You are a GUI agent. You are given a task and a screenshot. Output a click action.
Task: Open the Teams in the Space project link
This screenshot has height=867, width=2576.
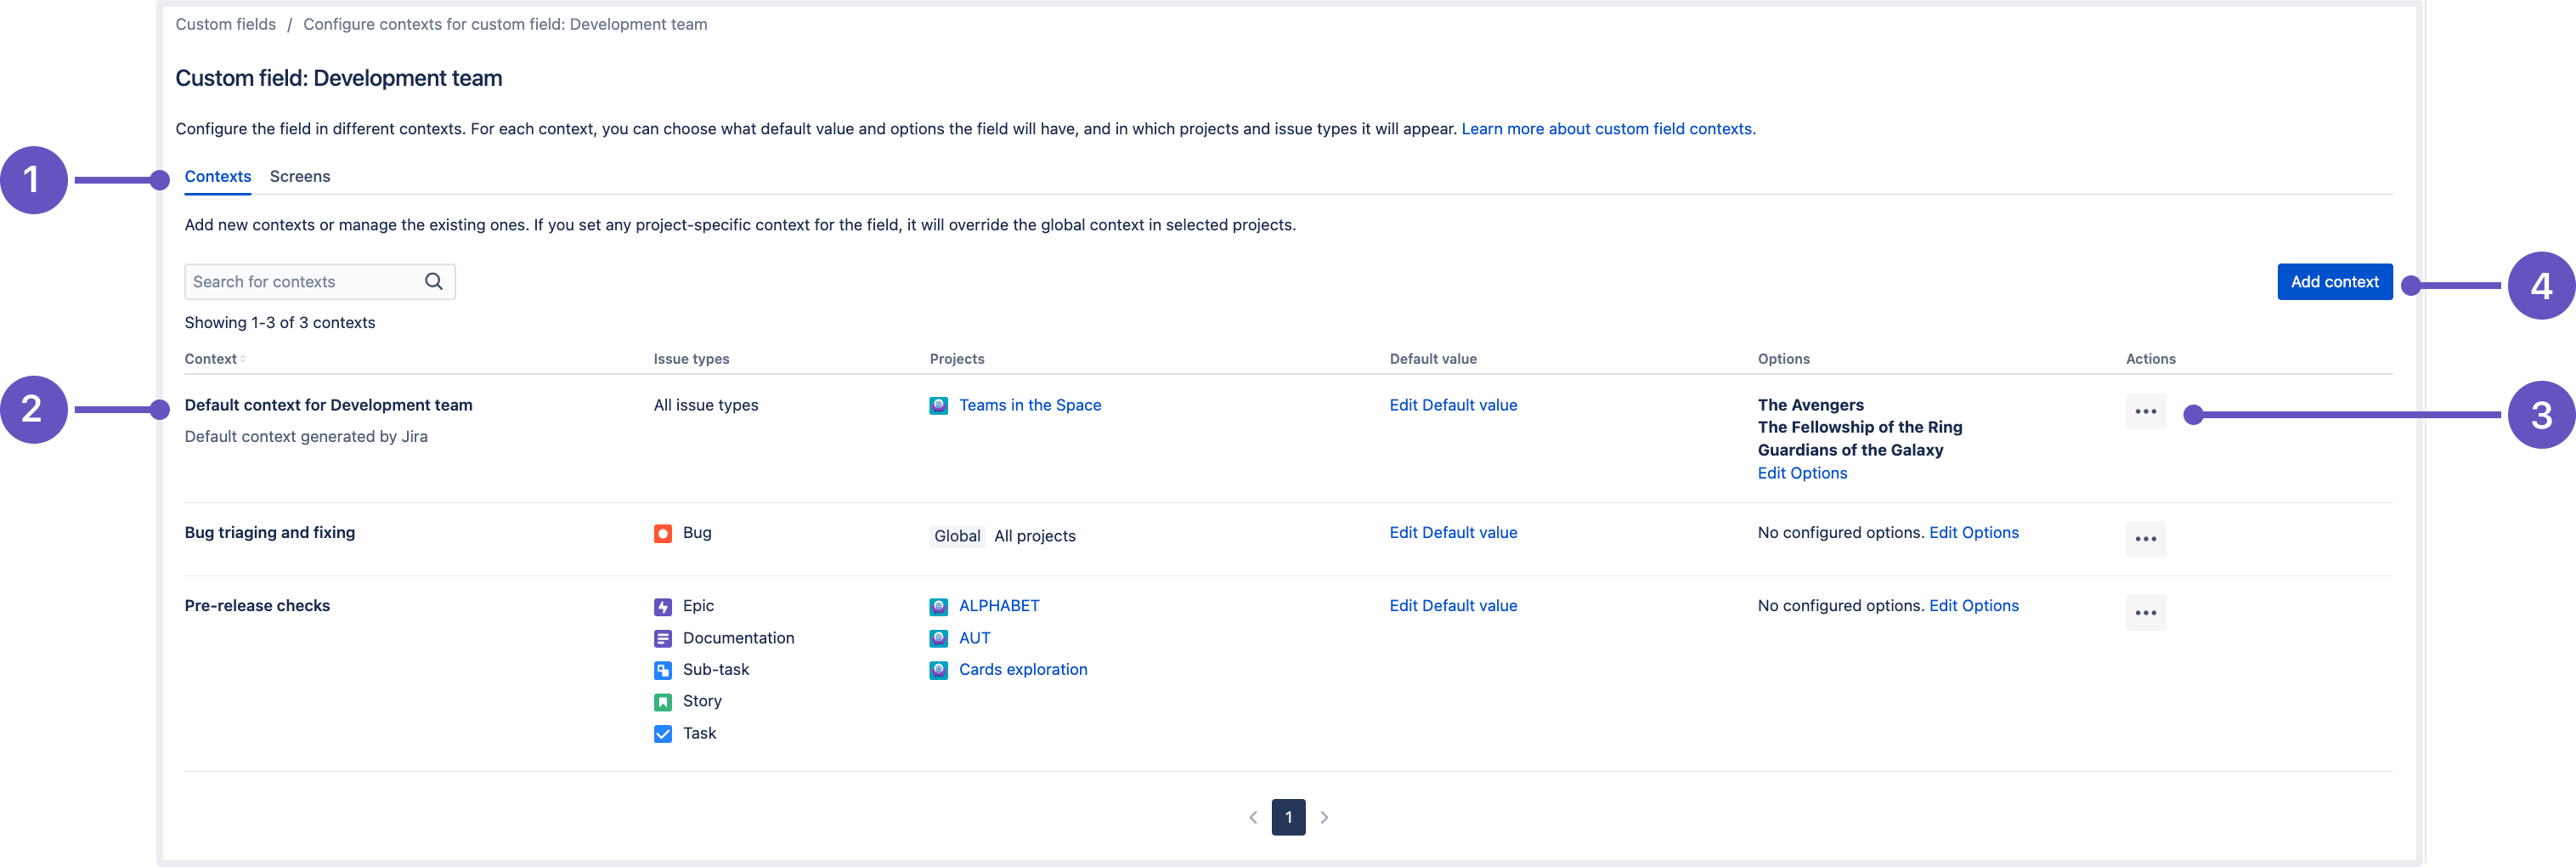[x=1030, y=405]
